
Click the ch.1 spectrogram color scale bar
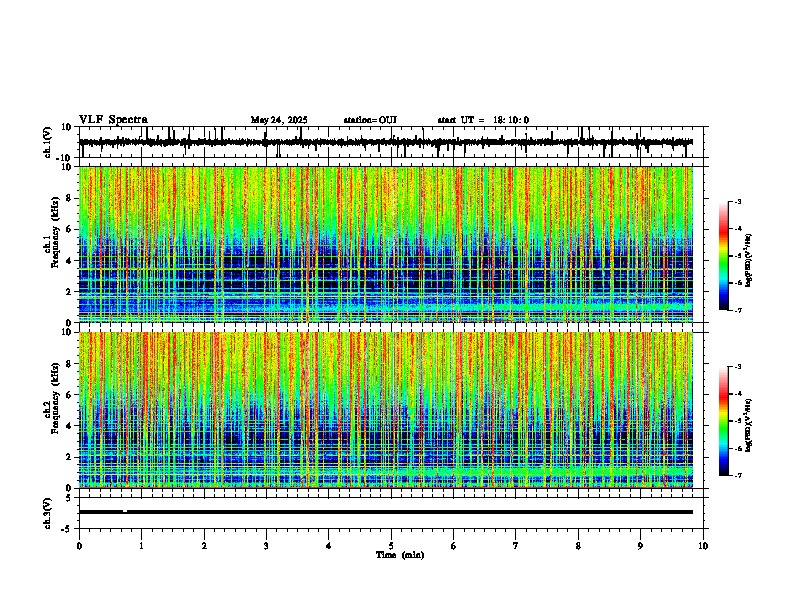pyautogui.click(x=724, y=256)
